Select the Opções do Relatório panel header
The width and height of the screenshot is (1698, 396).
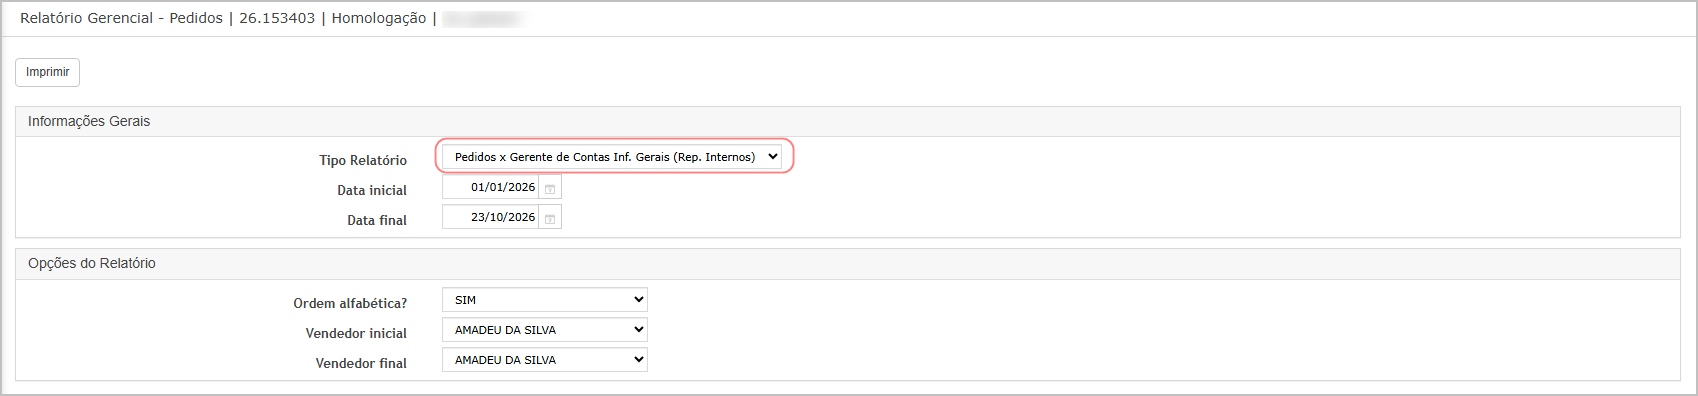coord(848,263)
